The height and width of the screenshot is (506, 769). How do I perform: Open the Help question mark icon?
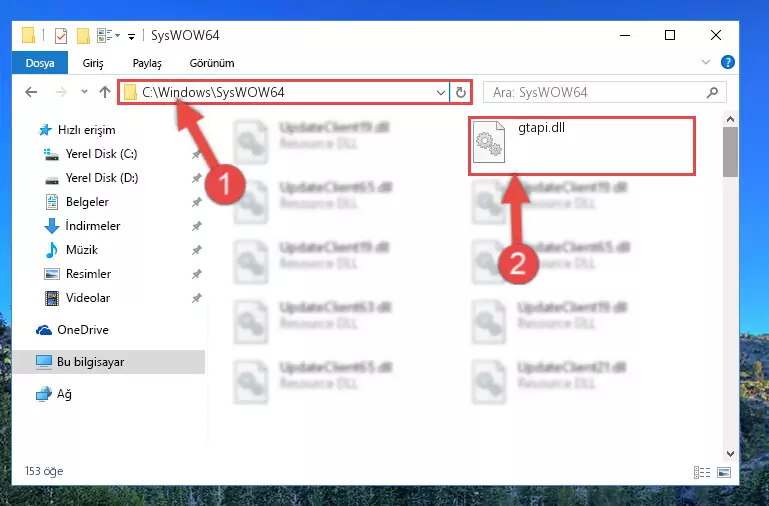coord(727,62)
